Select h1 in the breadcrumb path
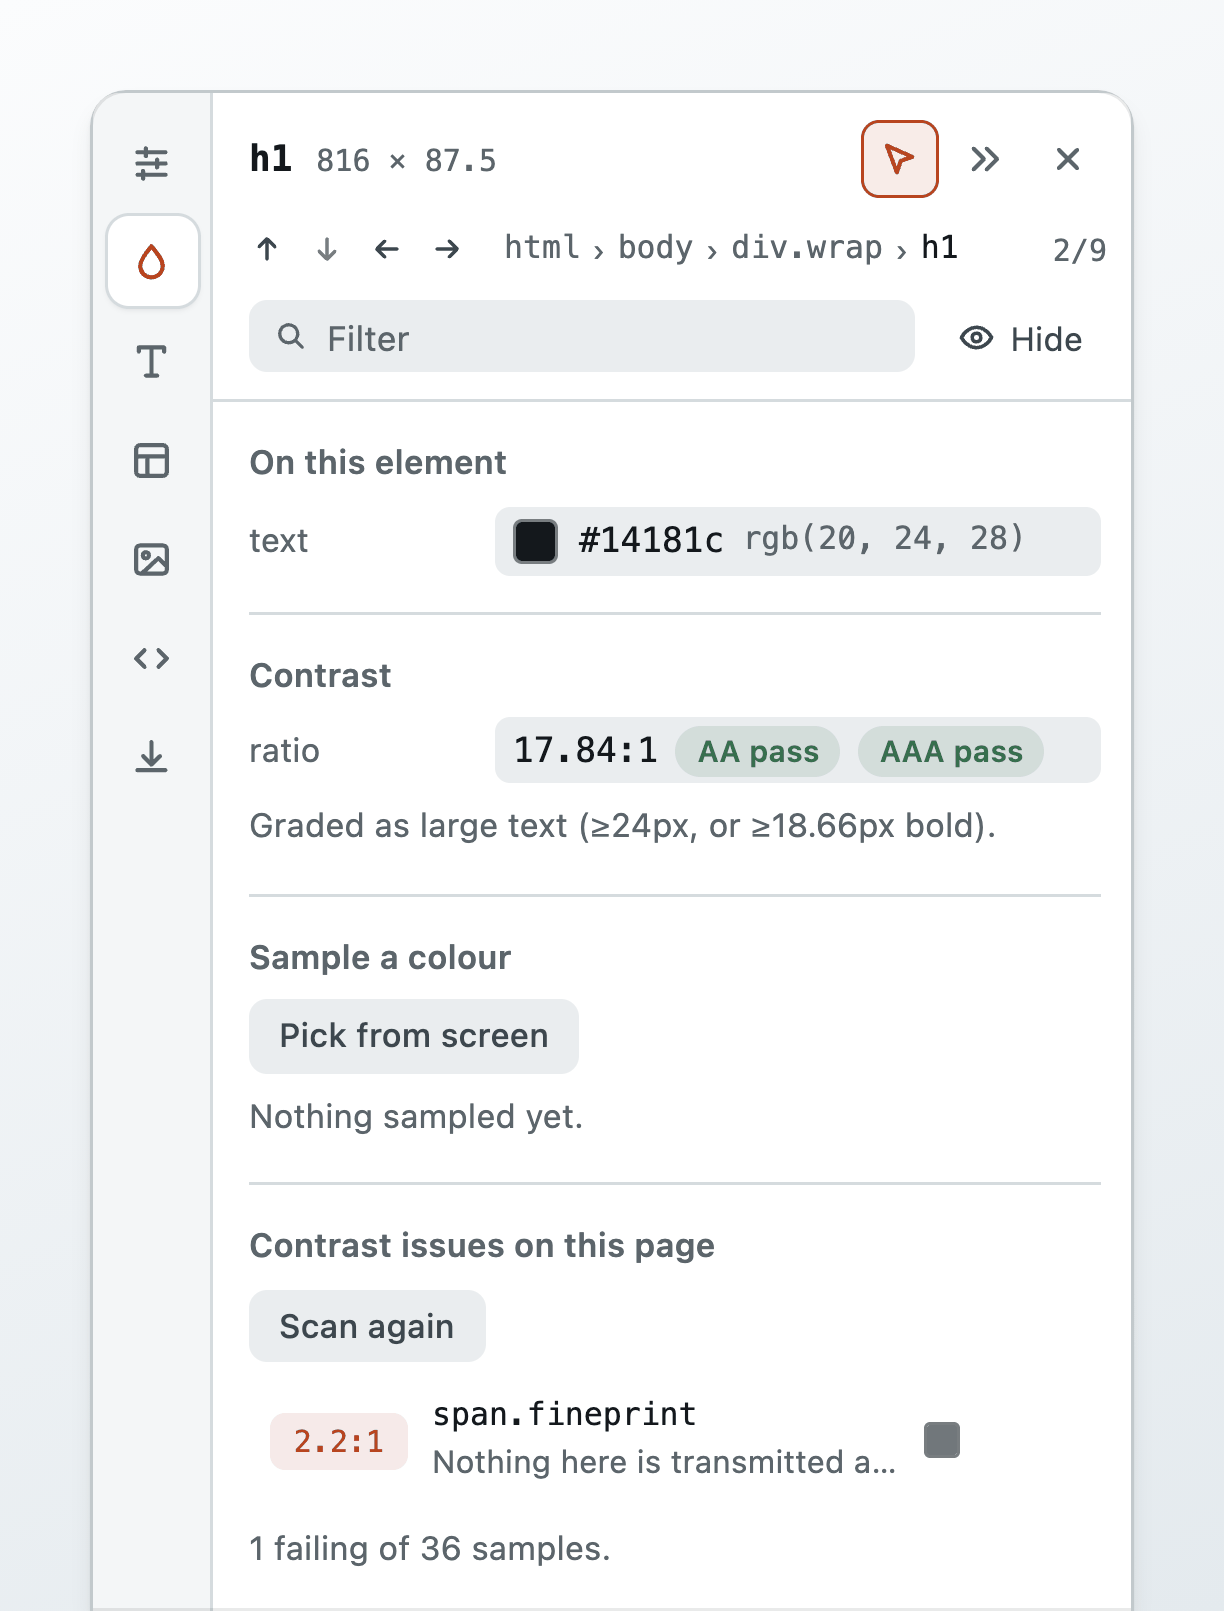Image resolution: width=1224 pixels, height=1611 pixels. 940,247
